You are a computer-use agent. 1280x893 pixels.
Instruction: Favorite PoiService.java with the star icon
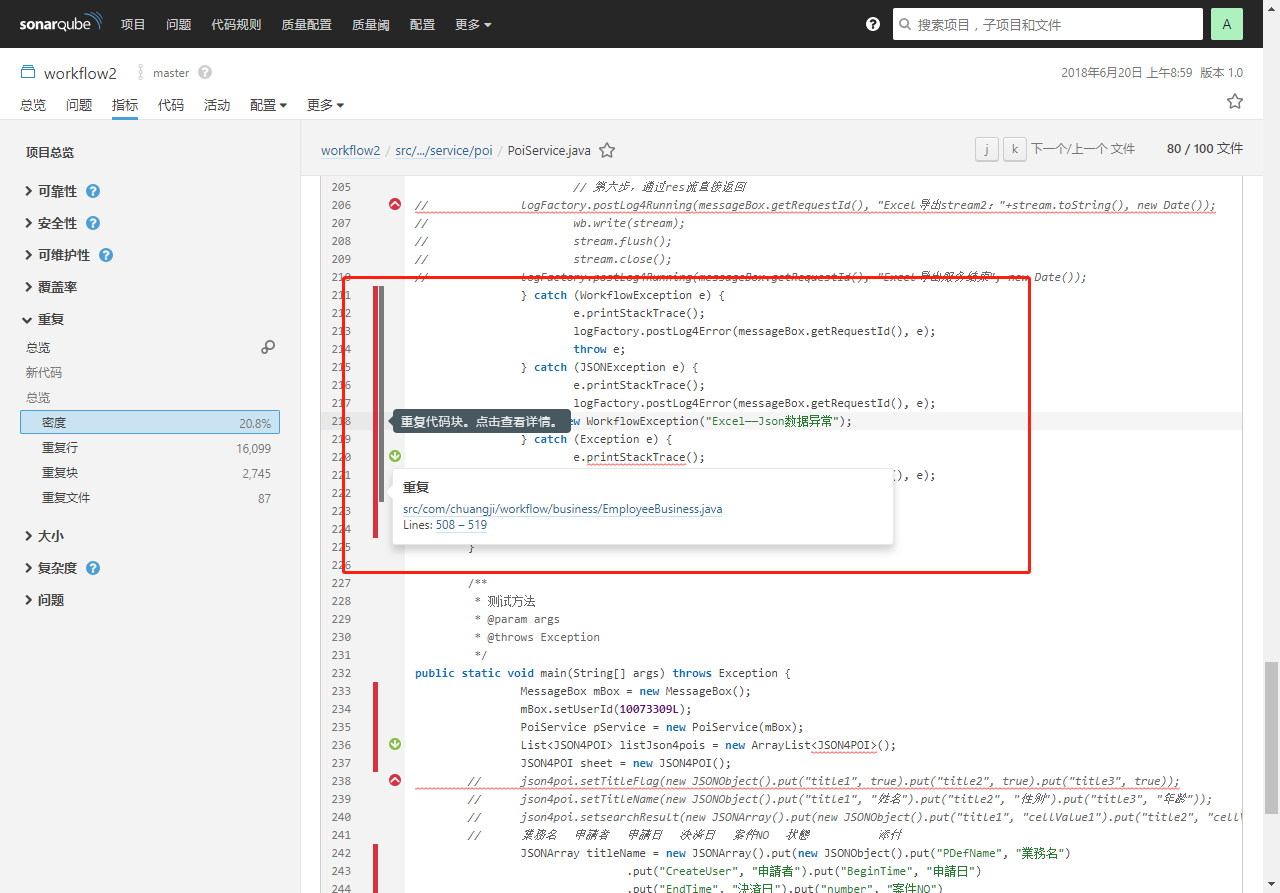(607, 151)
